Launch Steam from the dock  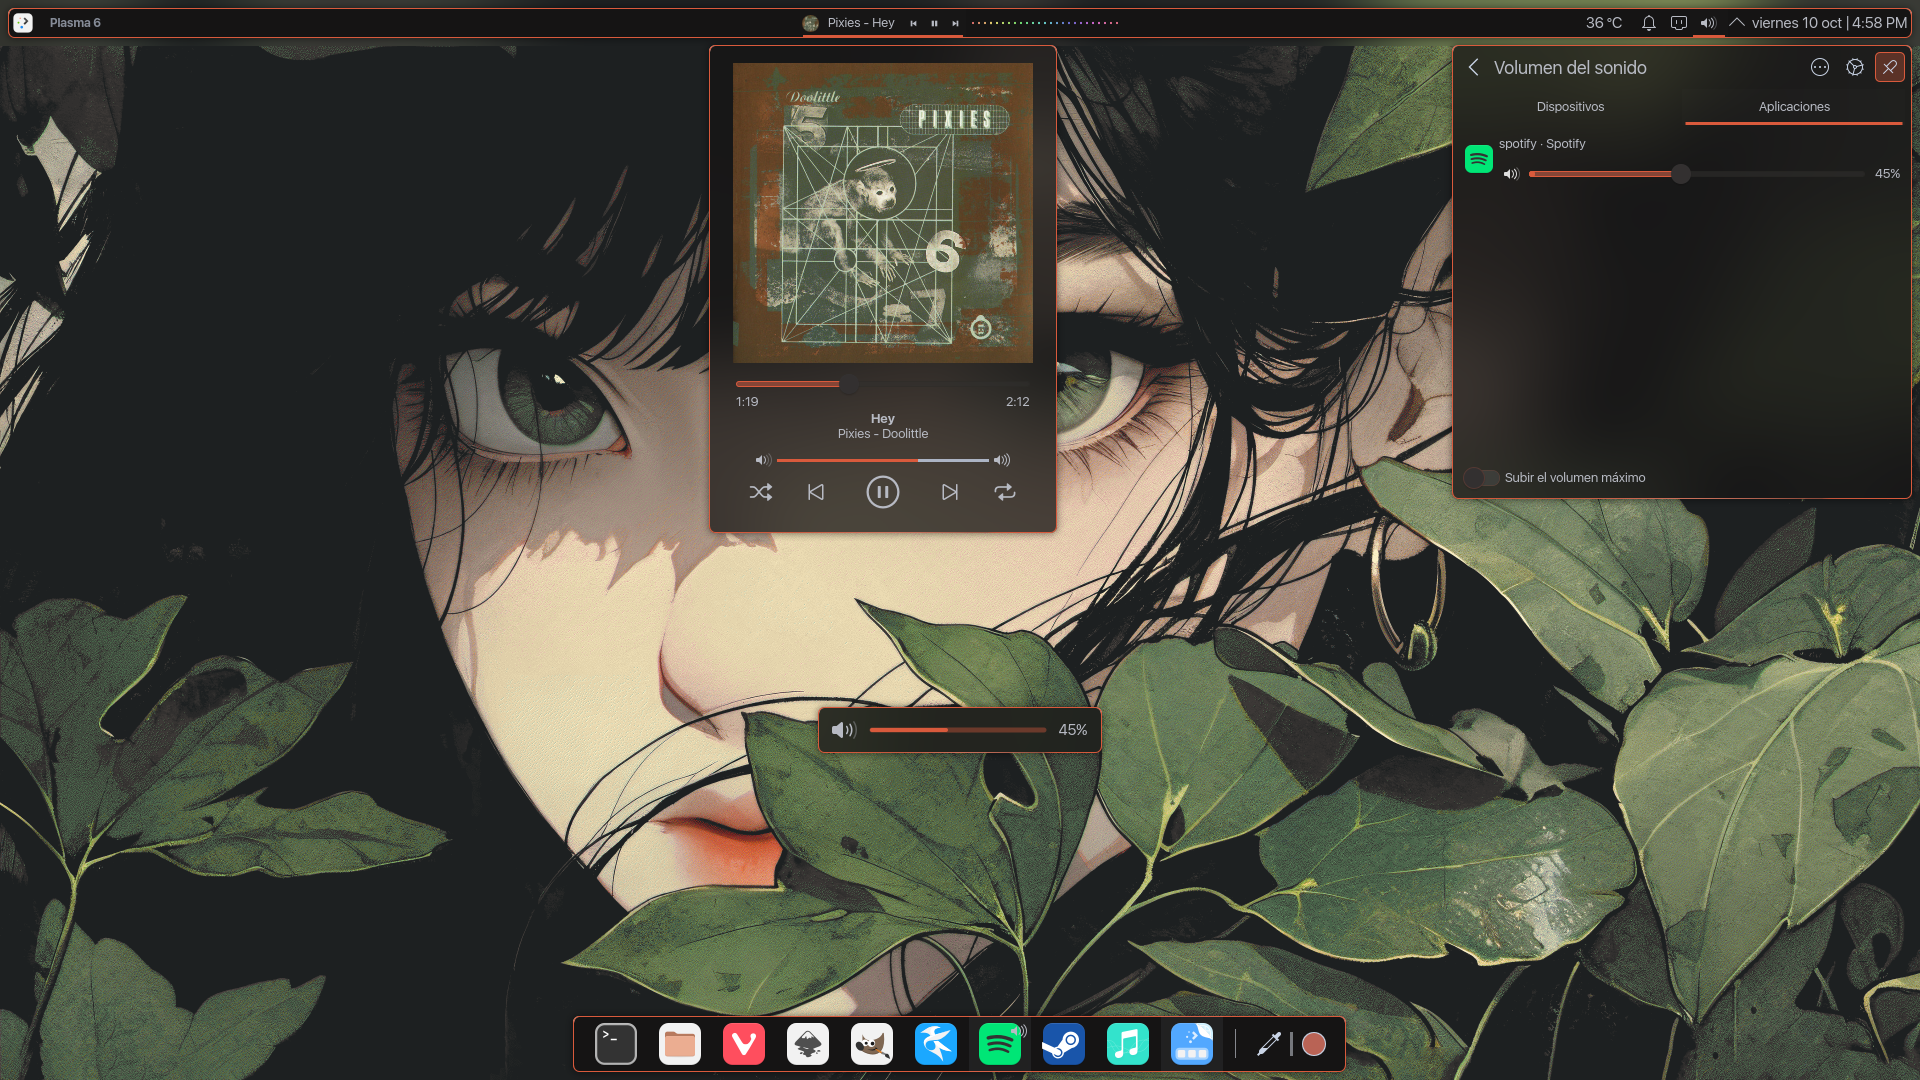(1064, 1044)
